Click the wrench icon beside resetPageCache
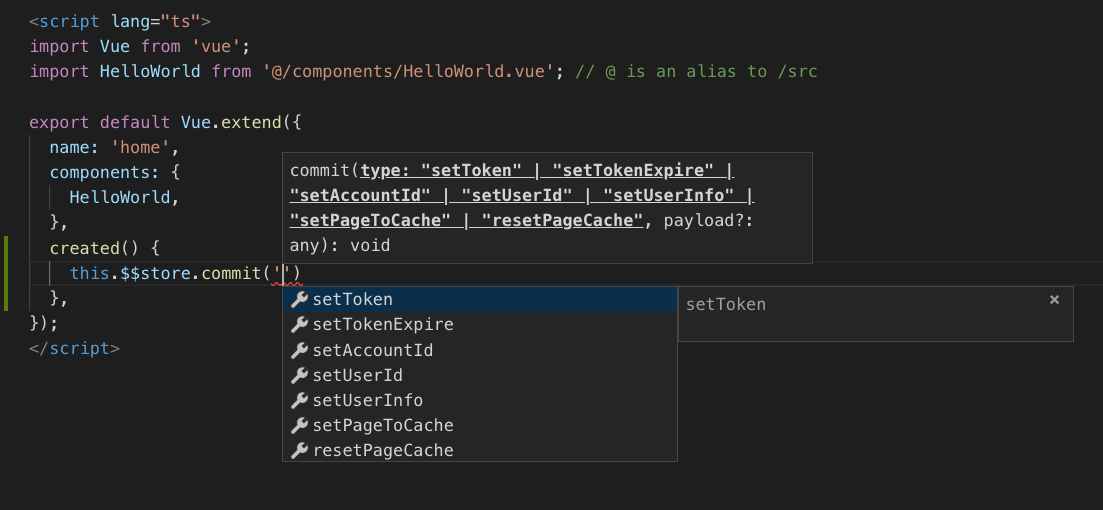 [299, 450]
